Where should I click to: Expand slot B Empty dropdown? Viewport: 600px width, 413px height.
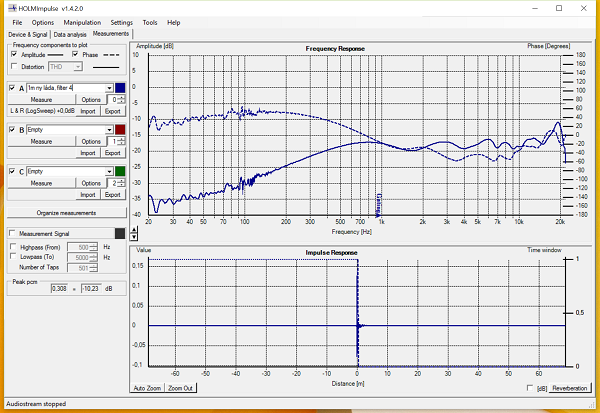(x=109, y=130)
